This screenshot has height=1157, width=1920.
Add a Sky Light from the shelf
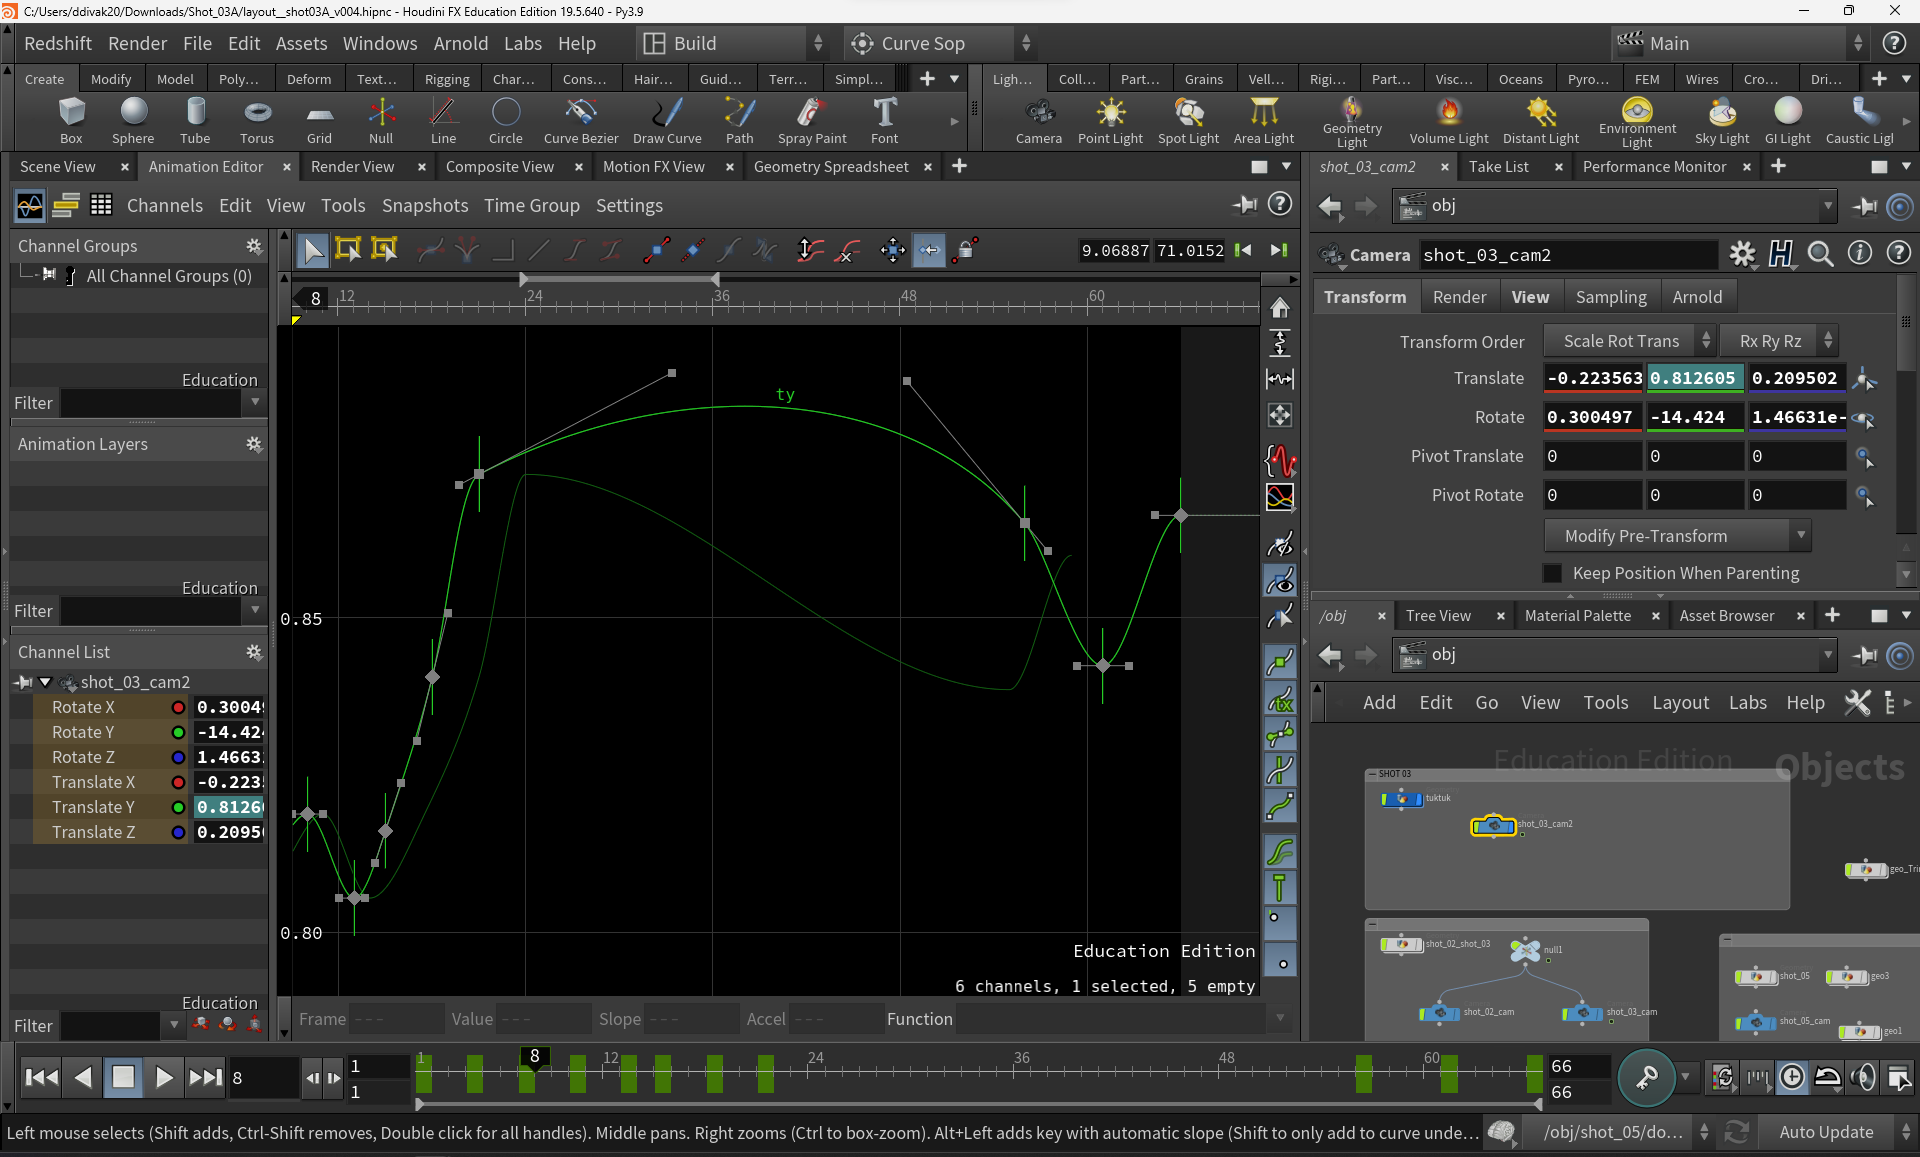[1722, 120]
